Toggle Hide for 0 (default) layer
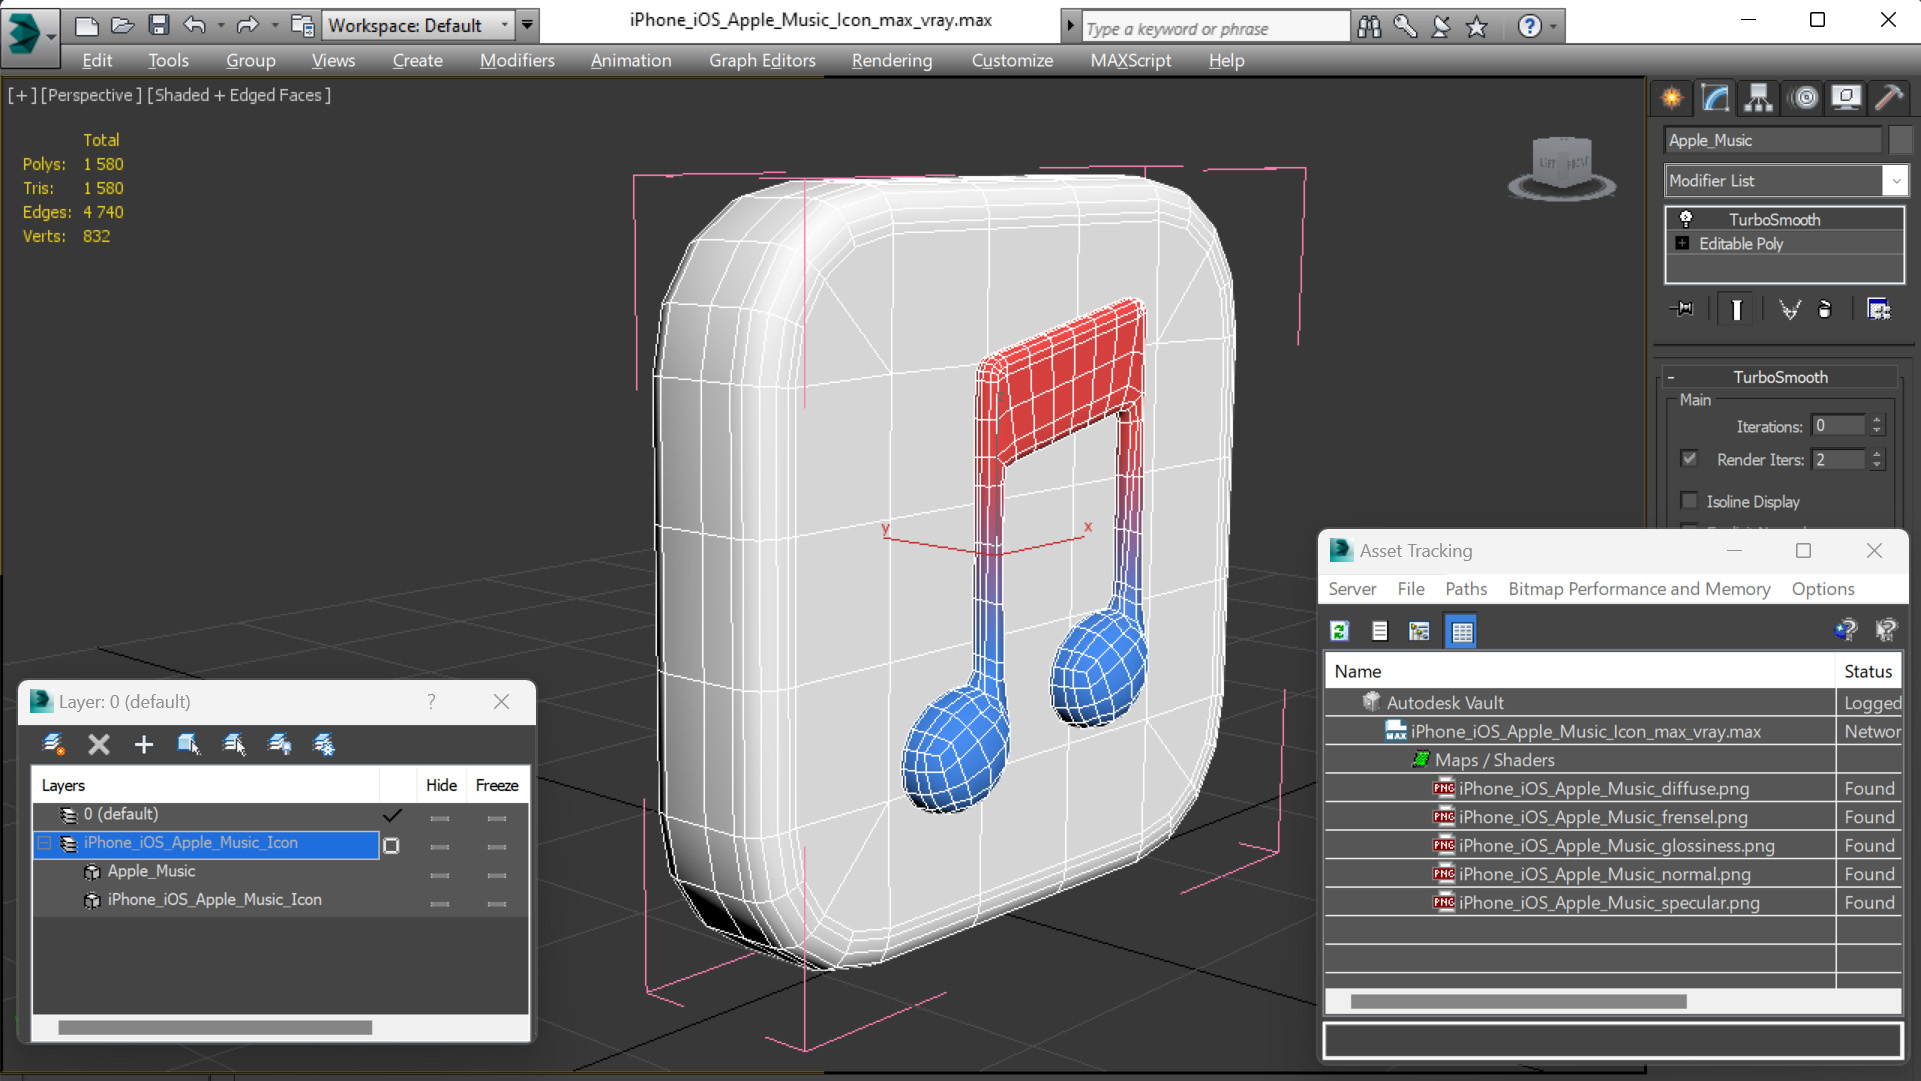Screen dimensions: 1921x1081 coord(439,818)
